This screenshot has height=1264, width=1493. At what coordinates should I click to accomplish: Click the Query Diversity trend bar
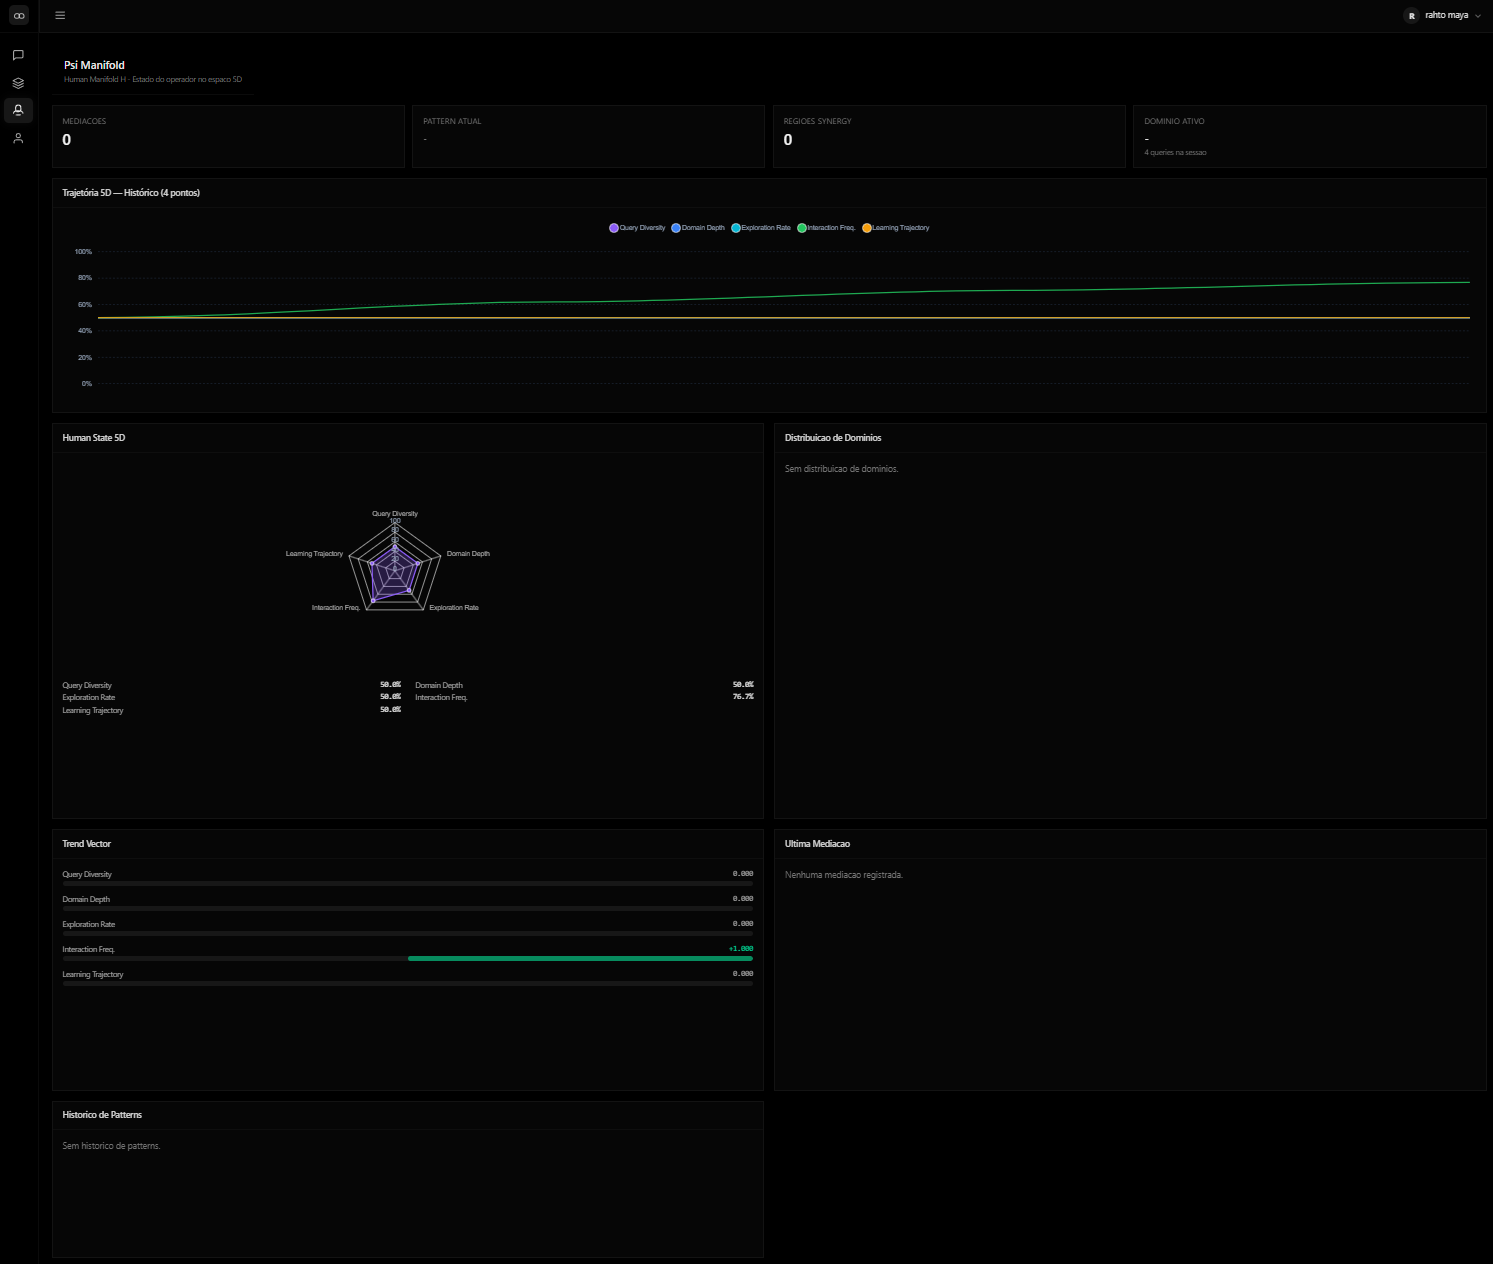click(x=408, y=884)
